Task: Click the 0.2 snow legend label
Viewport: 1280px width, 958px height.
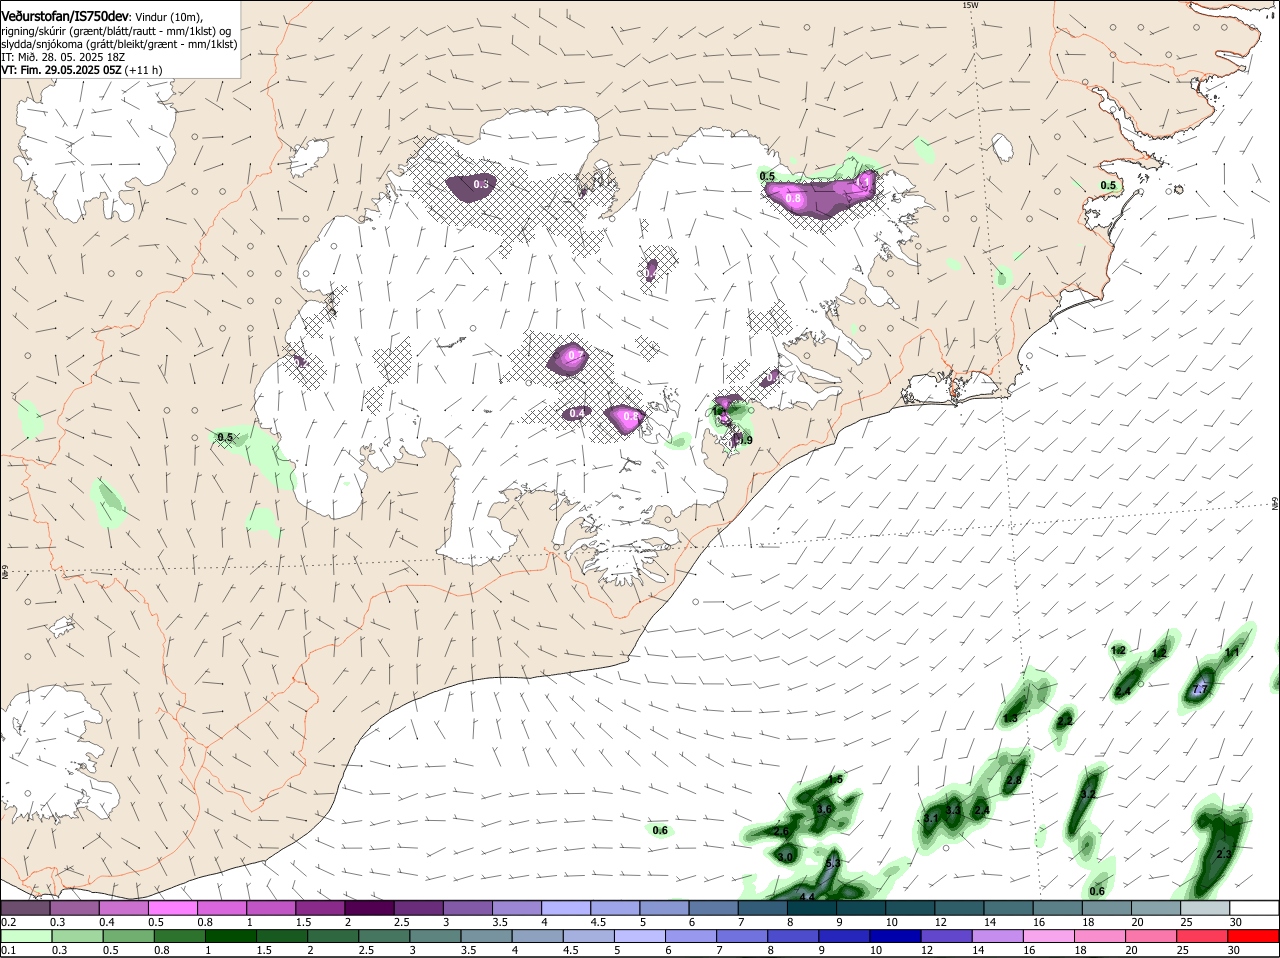Action: click(8, 921)
